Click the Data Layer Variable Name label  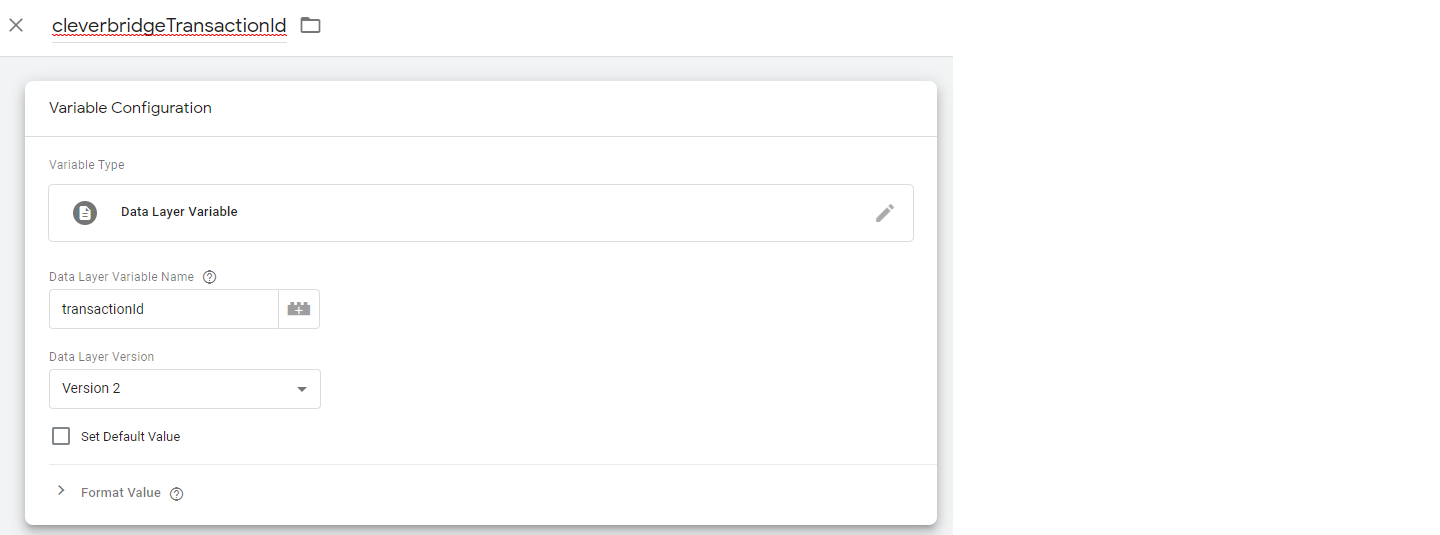(x=121, y=277)
